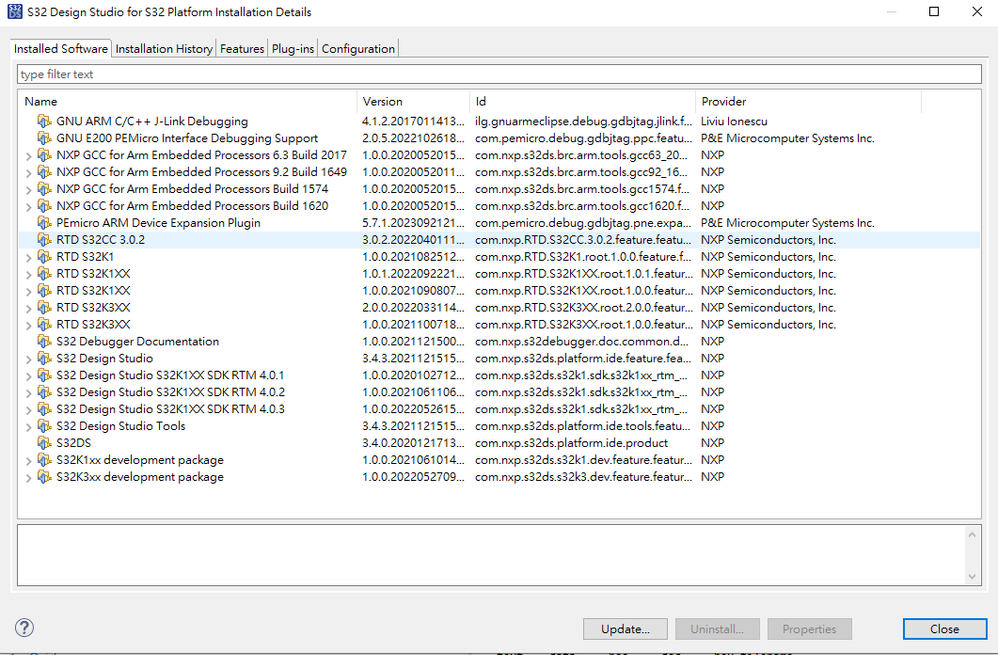Click the icon next to NXP GCC 9.2 Build 1649
The height and width of the screenshot is (655, 998).
[44, 172]
